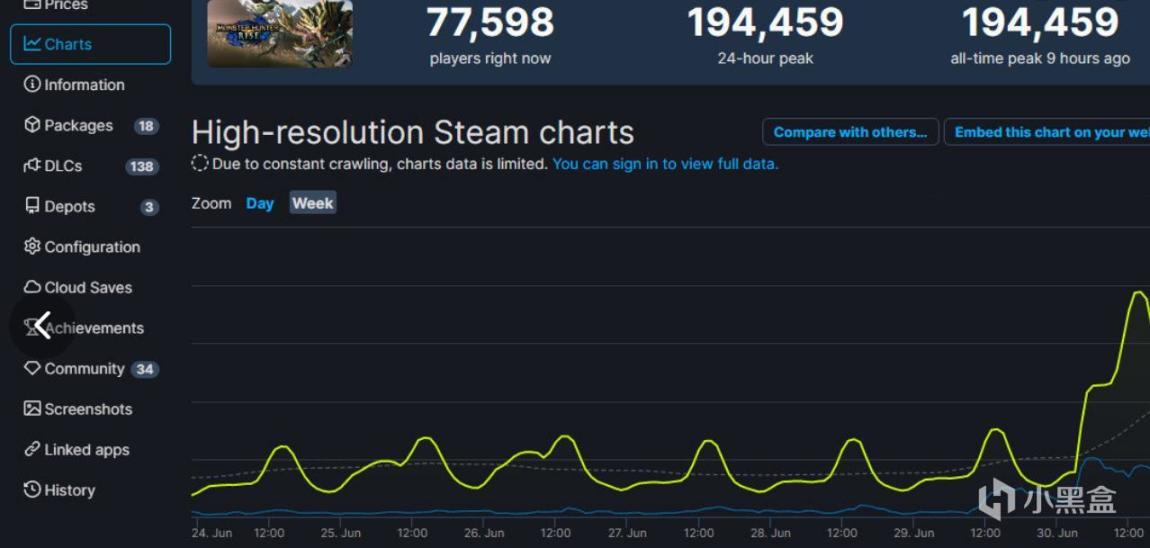Image resolution: width=1150 pixels, height=548 pixels.
Task: Click the 28. Jun axis label
Action: 769,533
